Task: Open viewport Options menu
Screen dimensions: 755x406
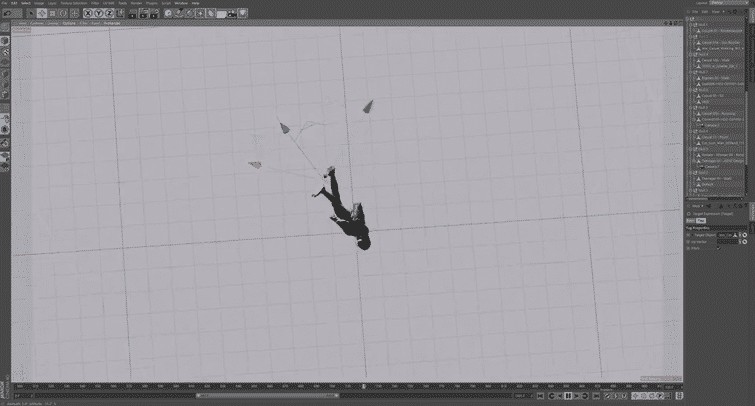Action: [x=69, y=23]
